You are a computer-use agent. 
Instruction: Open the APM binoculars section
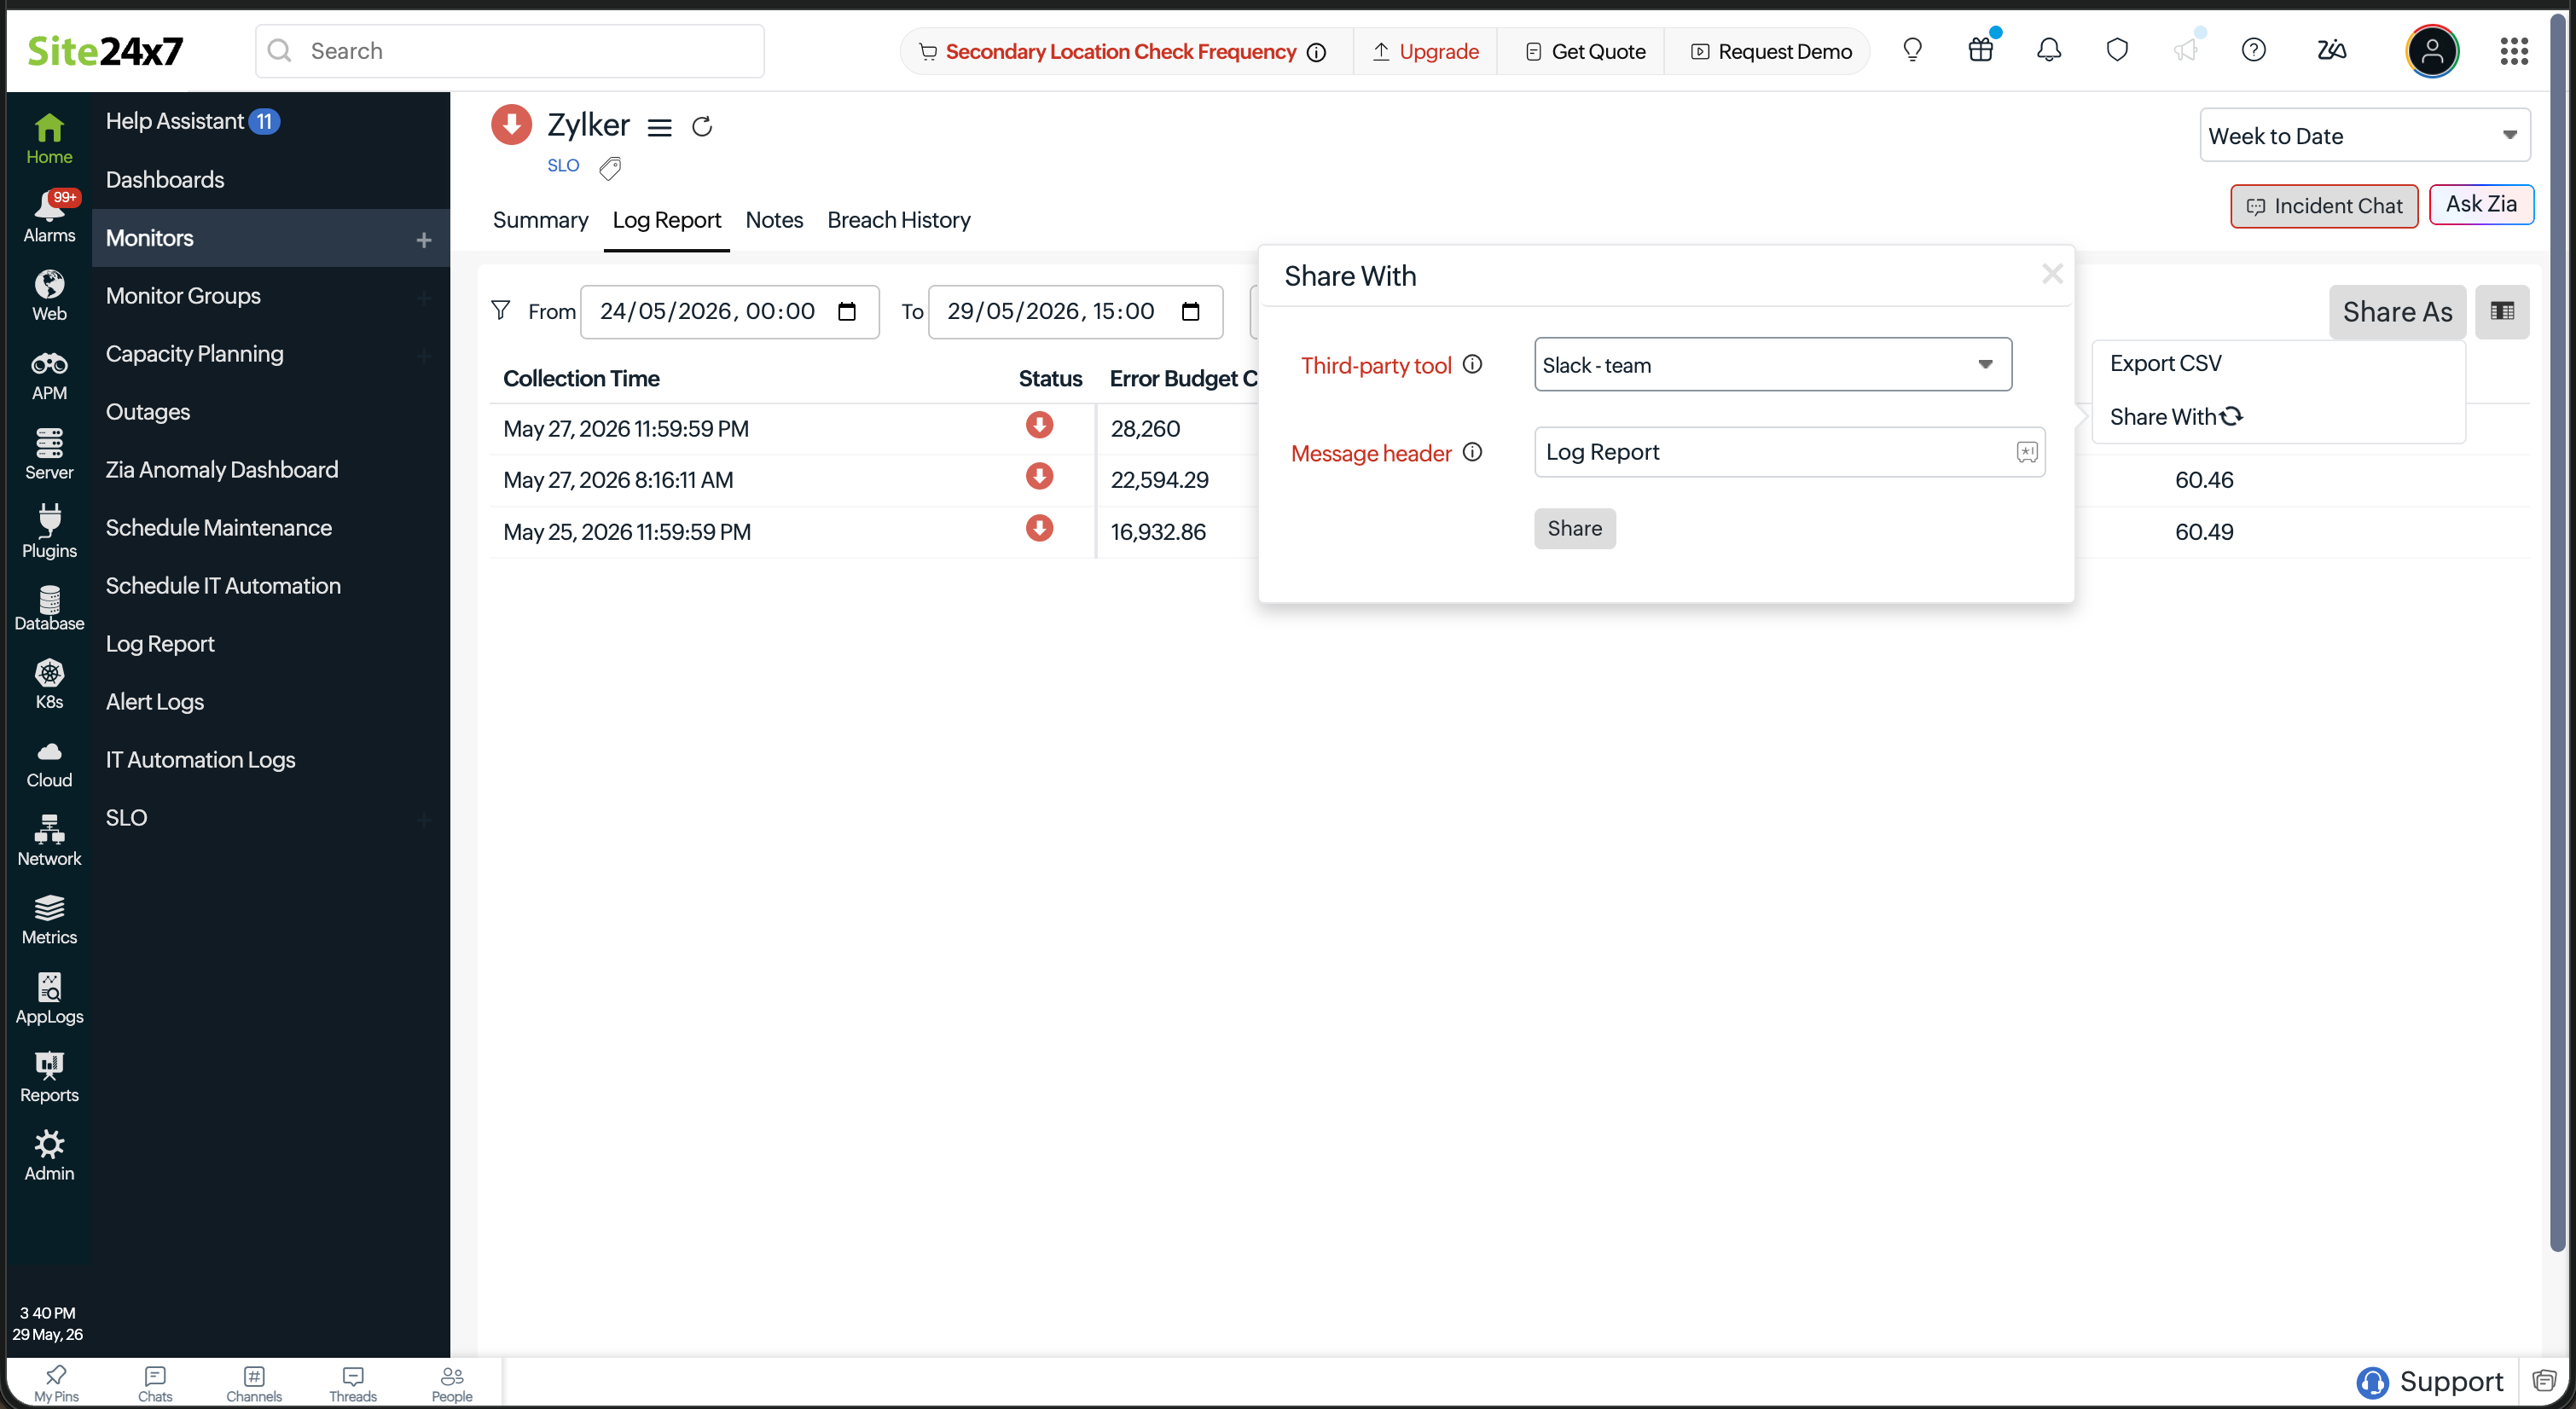[49, 375]
